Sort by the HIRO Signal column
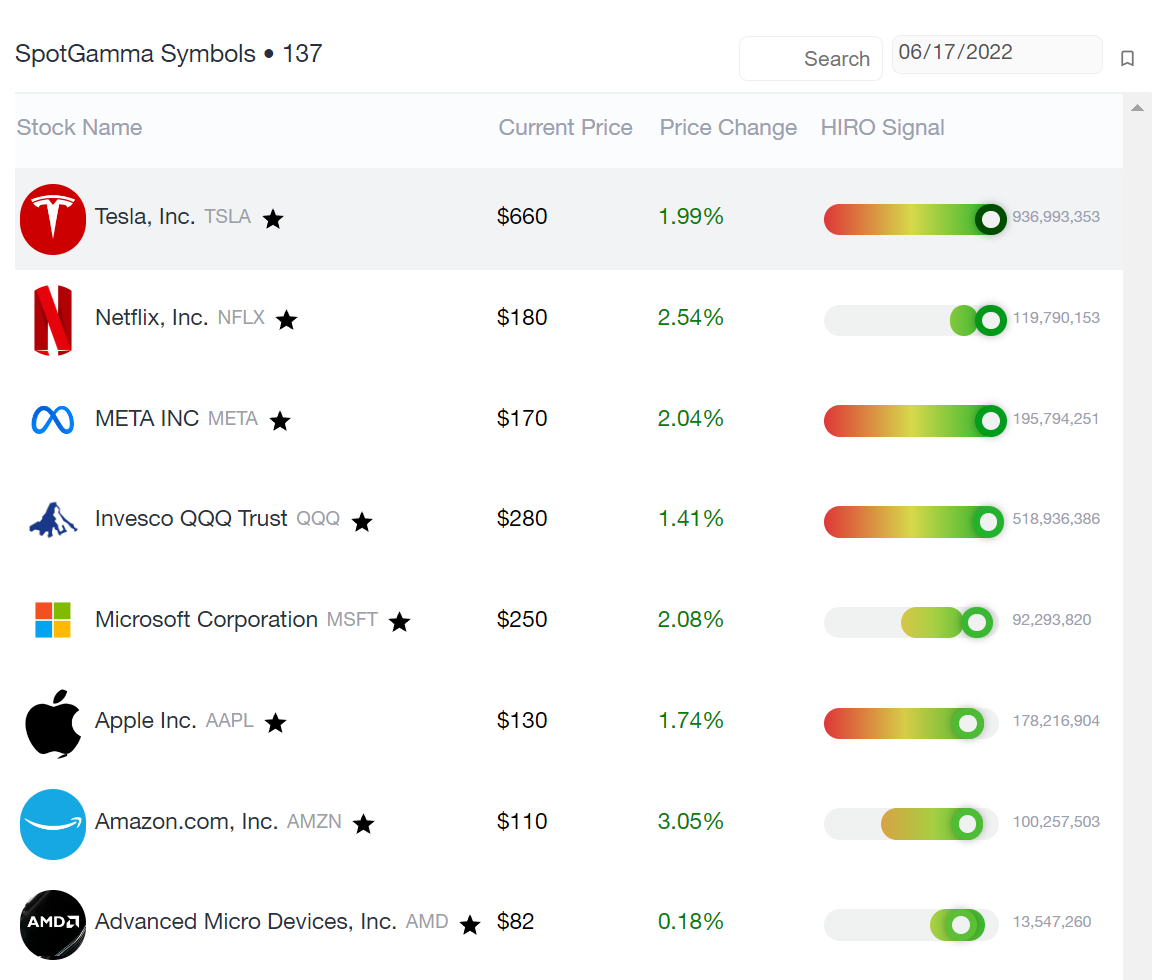 point(882,128)
